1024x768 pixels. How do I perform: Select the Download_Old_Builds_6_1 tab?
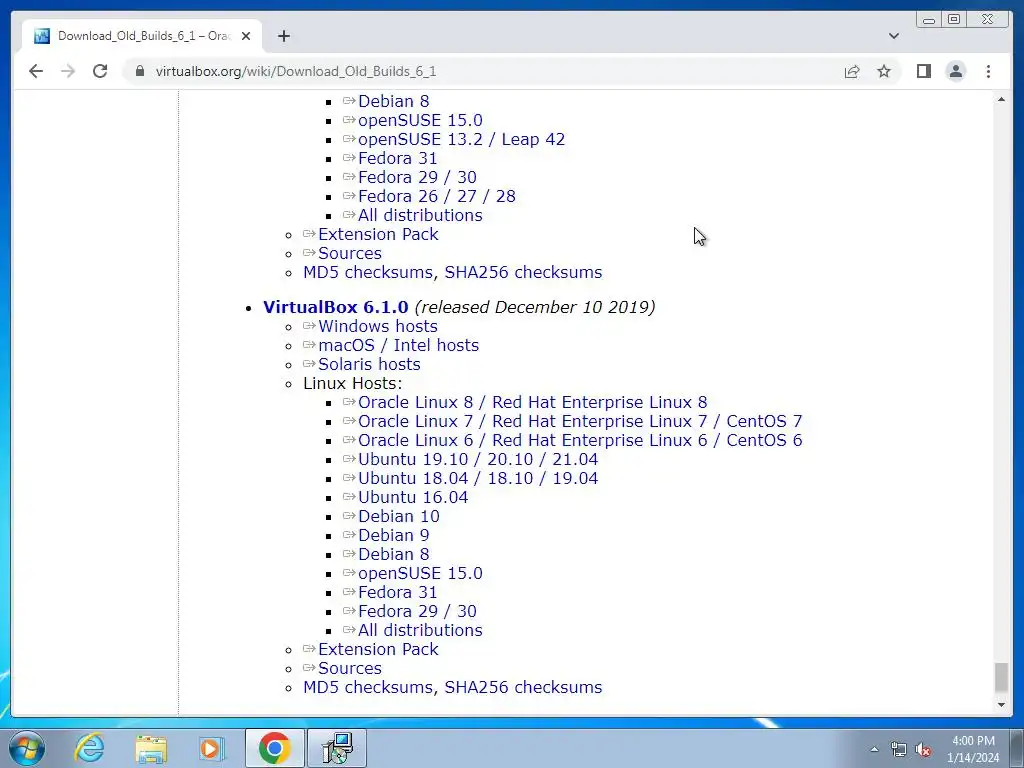pyautogui.click(x=142, y=36)
